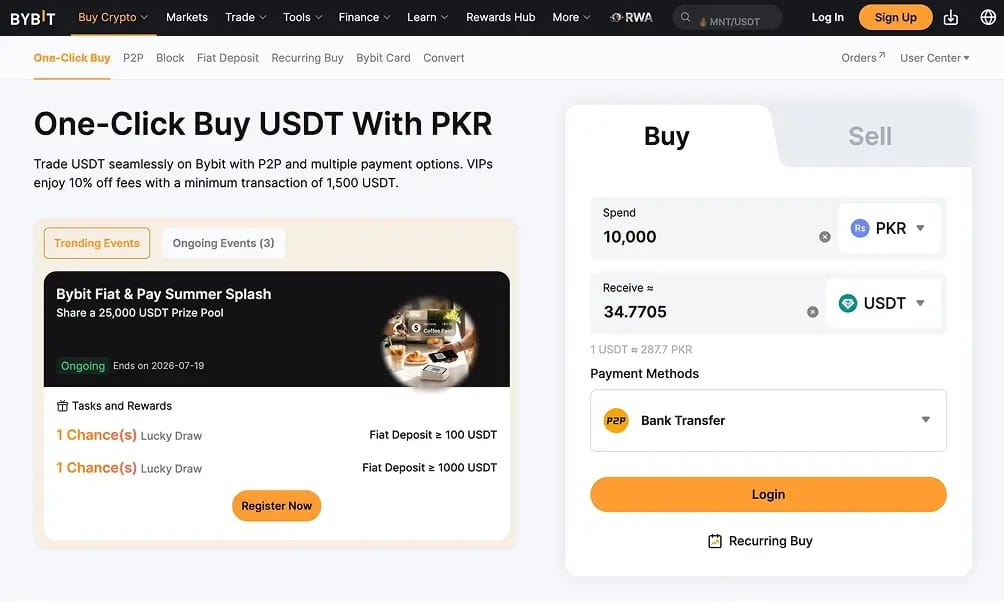Click the Register Now button
Viewport: 1004px width, 602px height.
[277, 506]
